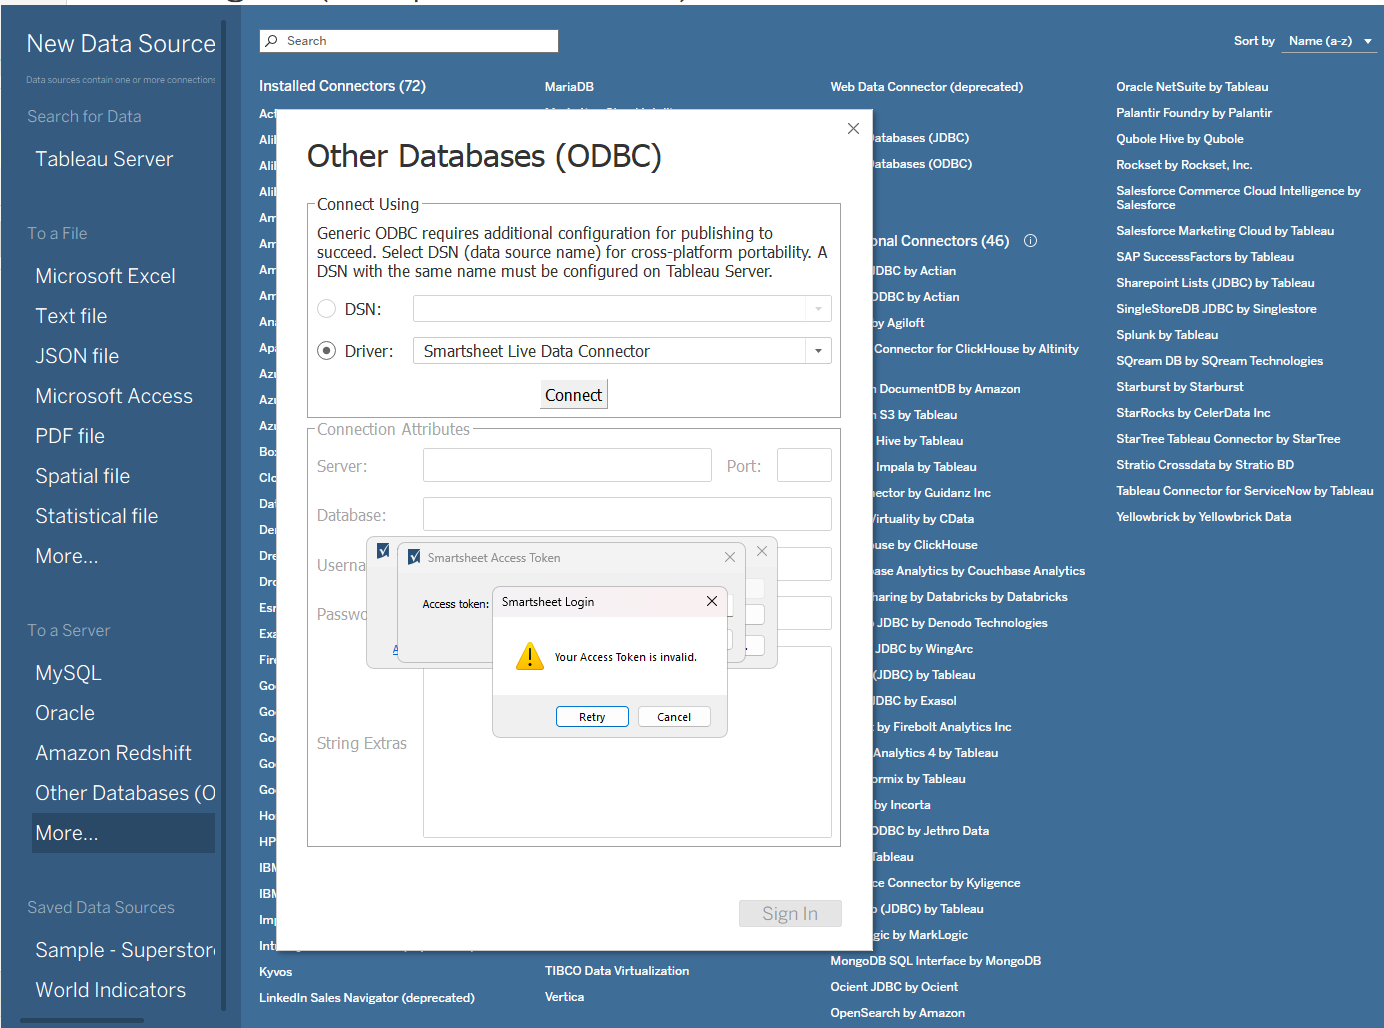1384x1028 pixels.
Task: Select the Kyvos connector
Action: 276,972
